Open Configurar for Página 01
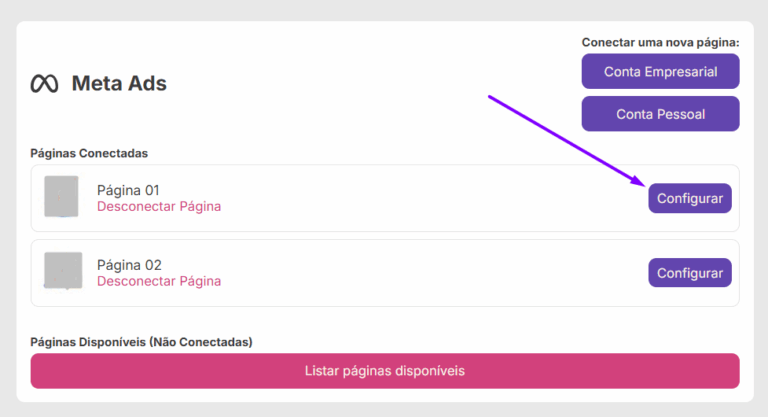This screenshot has width=768, height=417. pyautogui.click(x=690, y=198)
